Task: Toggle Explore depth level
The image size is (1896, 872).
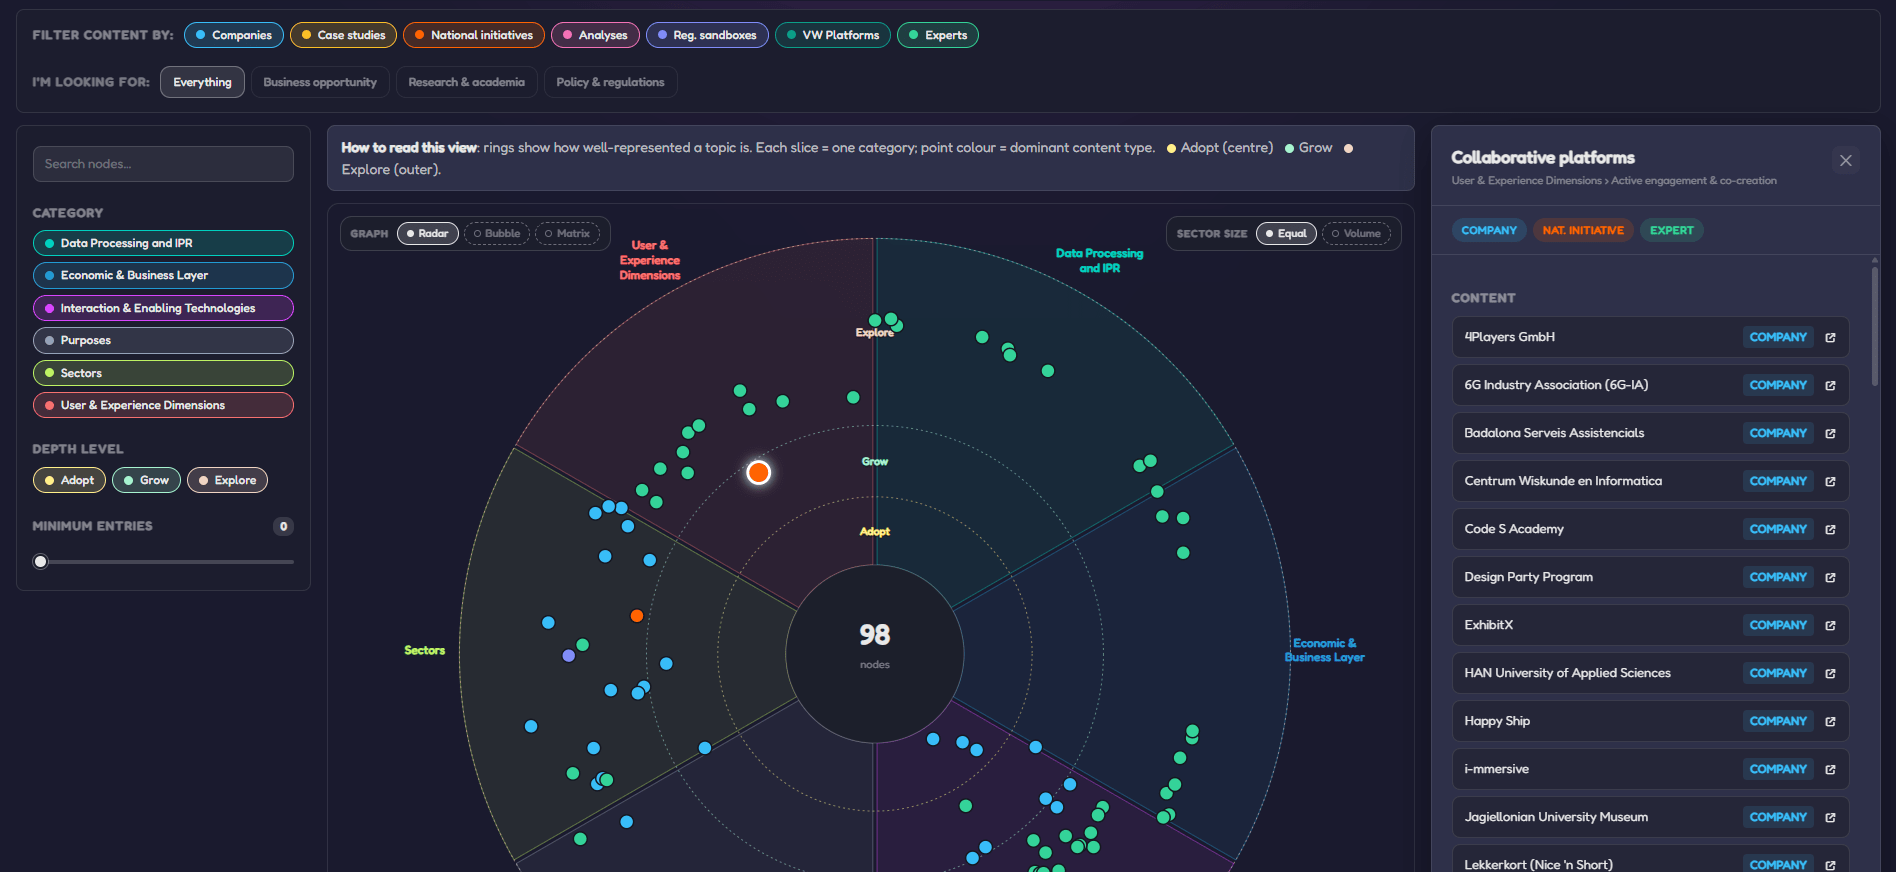Action: point(227,480)
